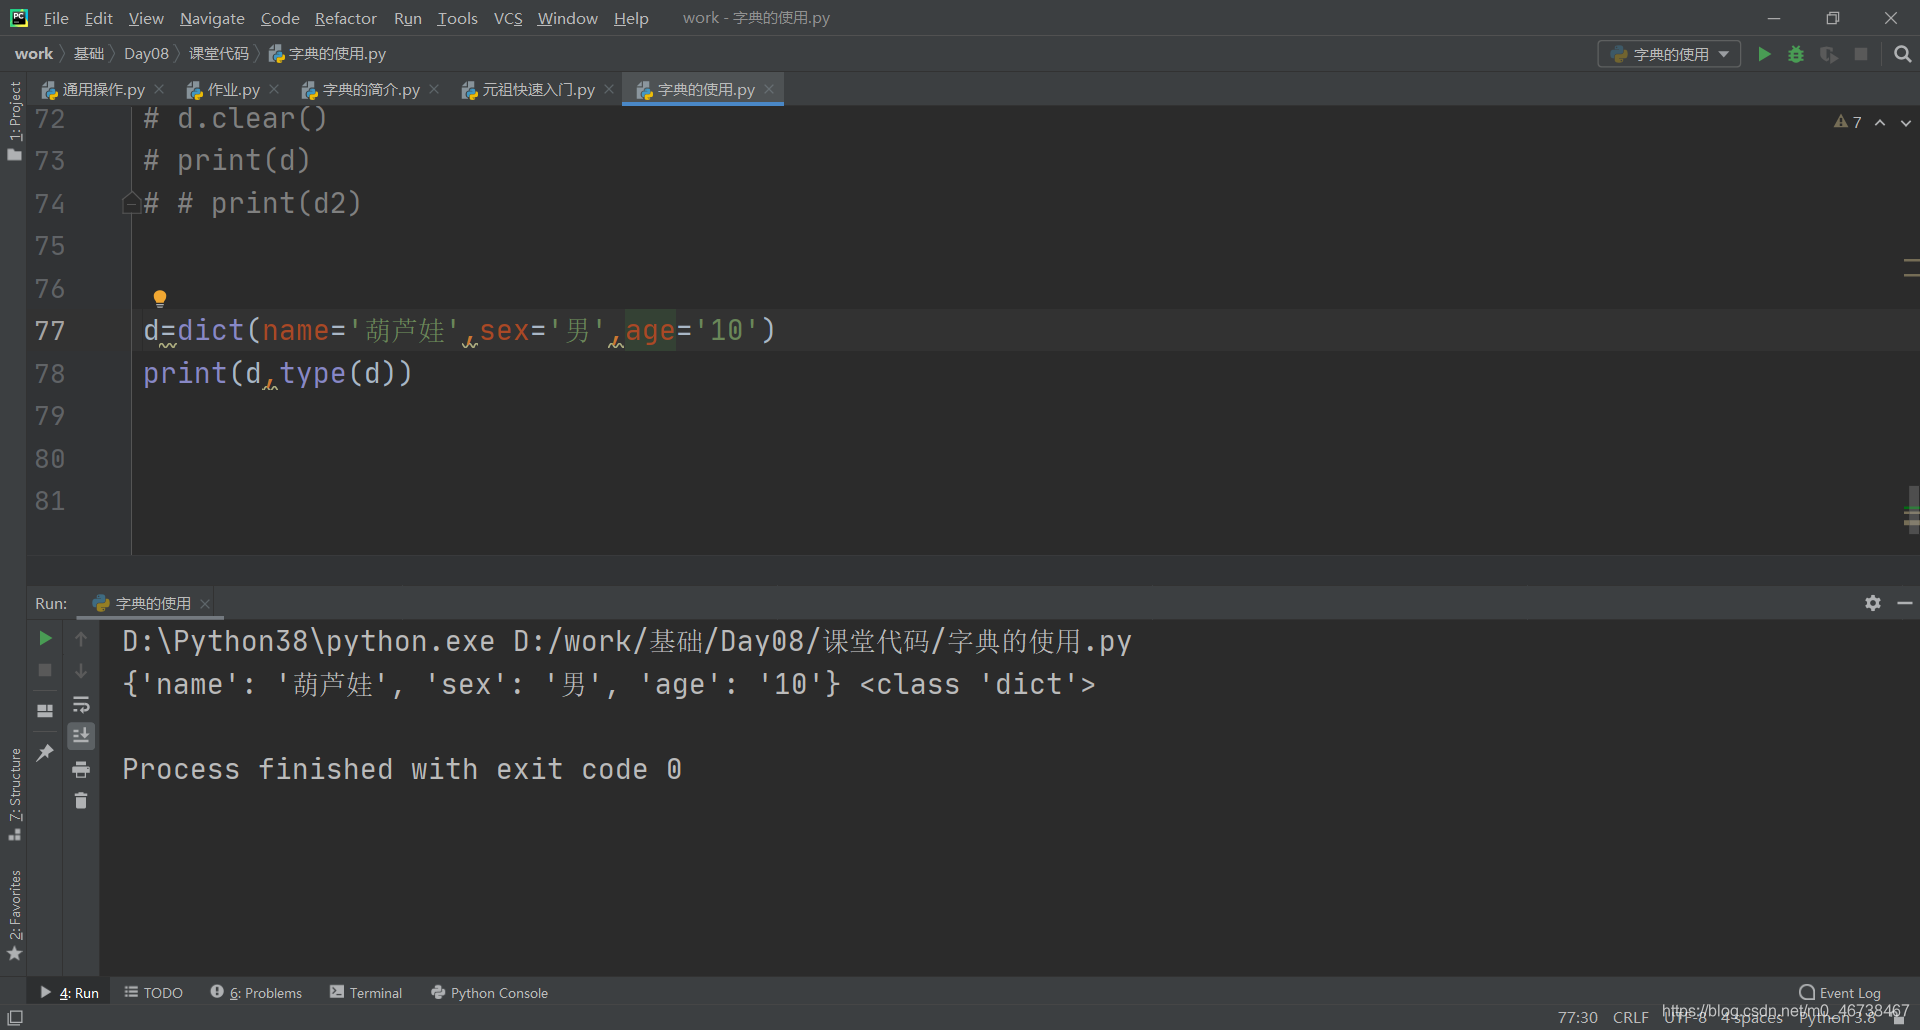Open the VCS menu
Screen dimensions: 1920x1030
coord(508,18)
